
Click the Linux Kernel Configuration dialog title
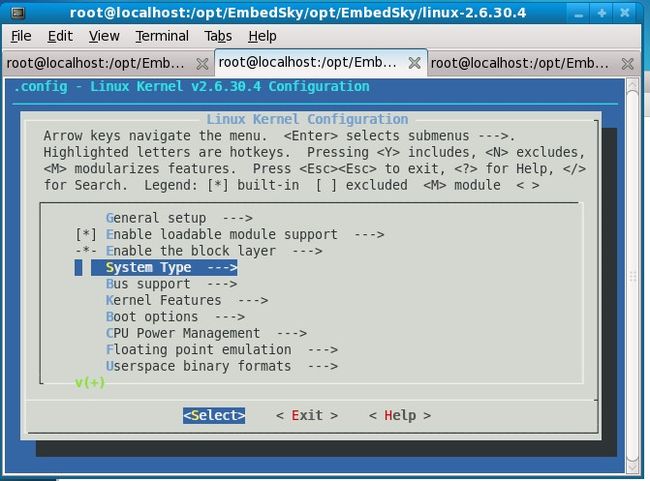307,119
